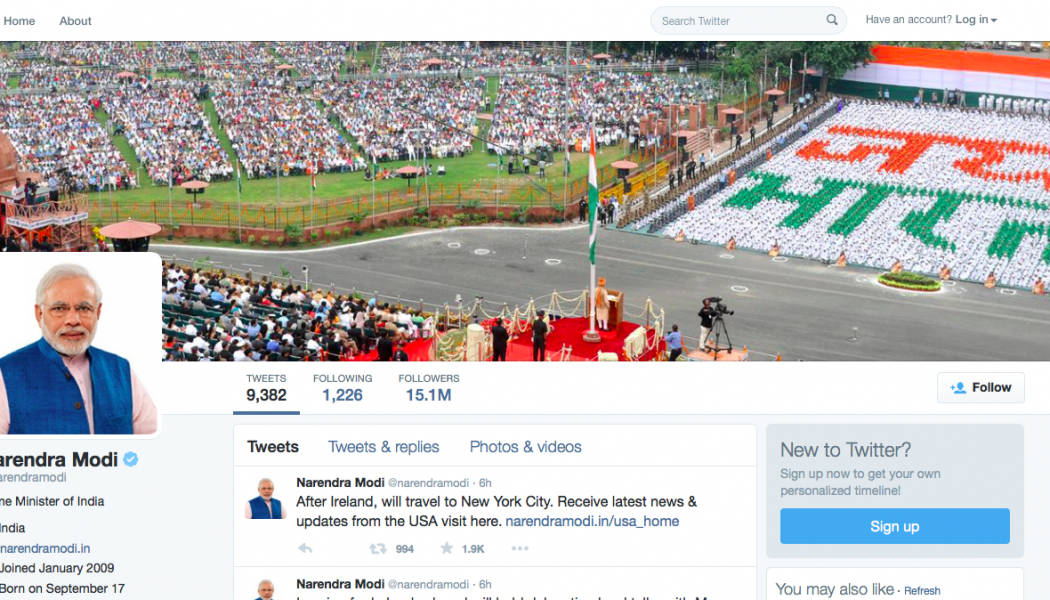1050x600 pixels.
Task: View the 15.1M followers list
Action: click(429, 388)
